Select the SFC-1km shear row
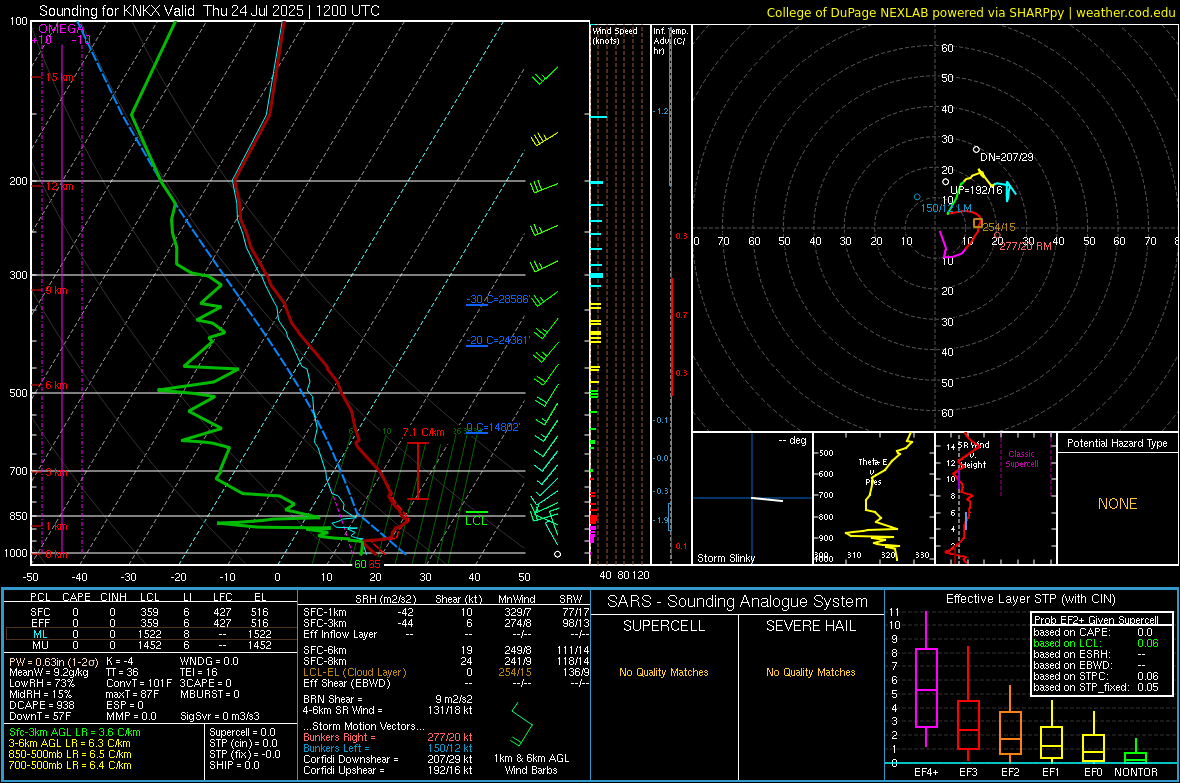The height and width of the screenshot is (783, 1180). click(446, 612)
